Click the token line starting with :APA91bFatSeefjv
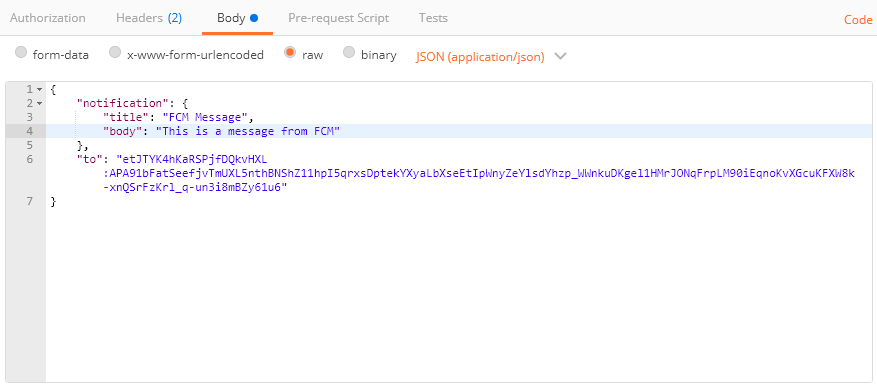The width and height of the screenshot is (877, 388). (x=479, y=173)
